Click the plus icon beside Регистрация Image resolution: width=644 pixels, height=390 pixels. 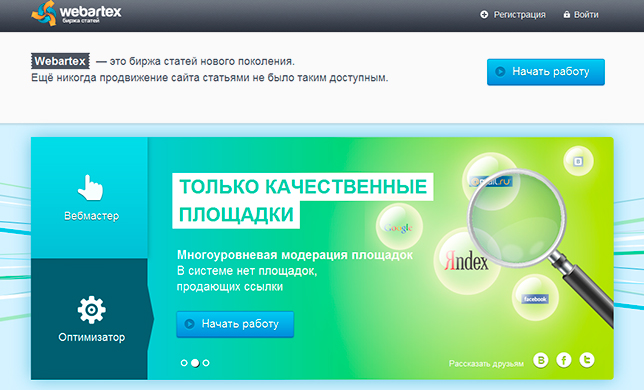[484, 15]
